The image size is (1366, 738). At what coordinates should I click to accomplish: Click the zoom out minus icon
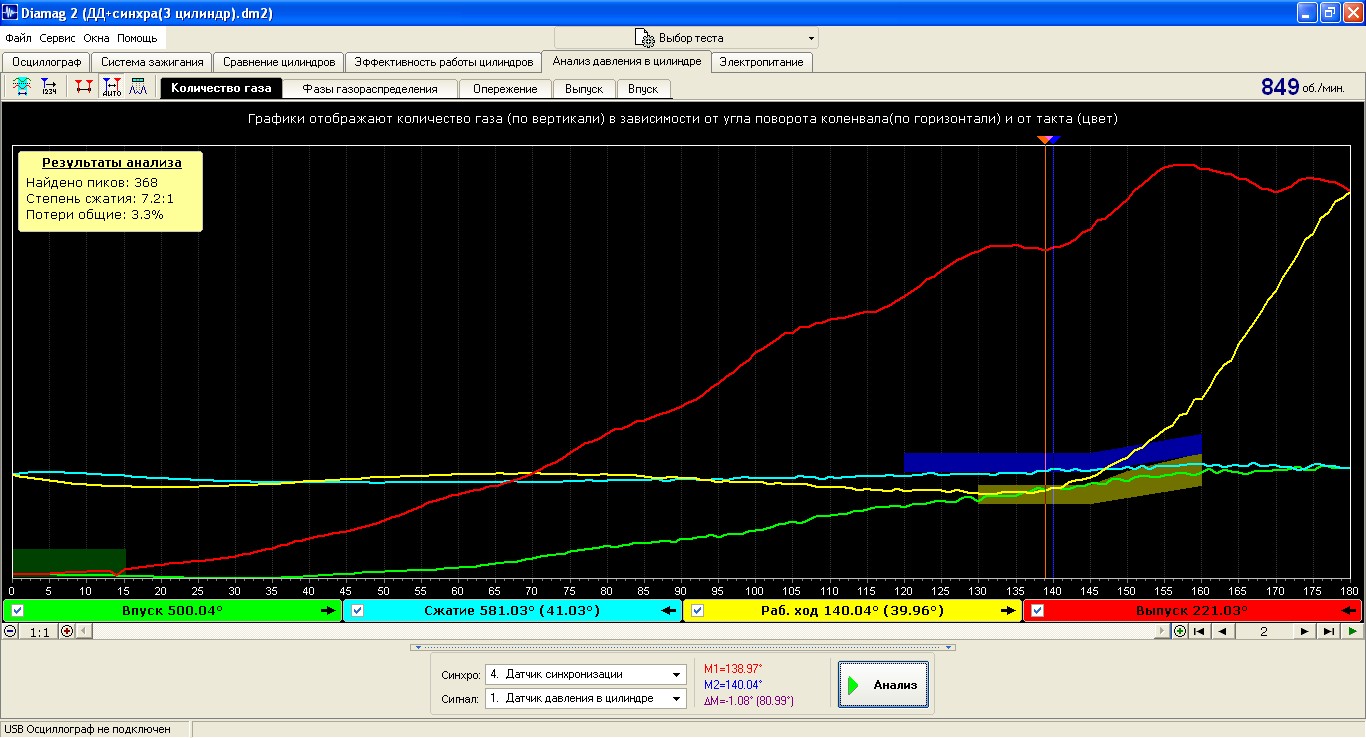pos(10,631)
